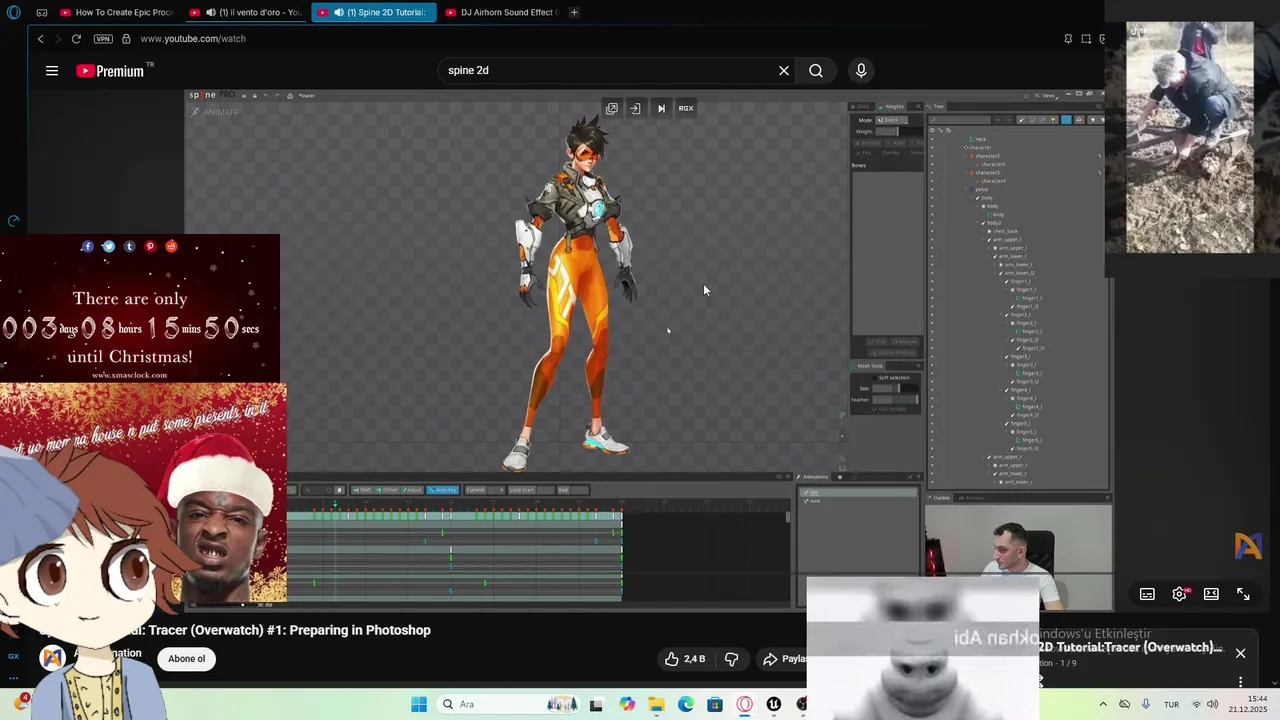Dislike the video with thumbs down
The image size is (1280, 720).
click(731, 659)
